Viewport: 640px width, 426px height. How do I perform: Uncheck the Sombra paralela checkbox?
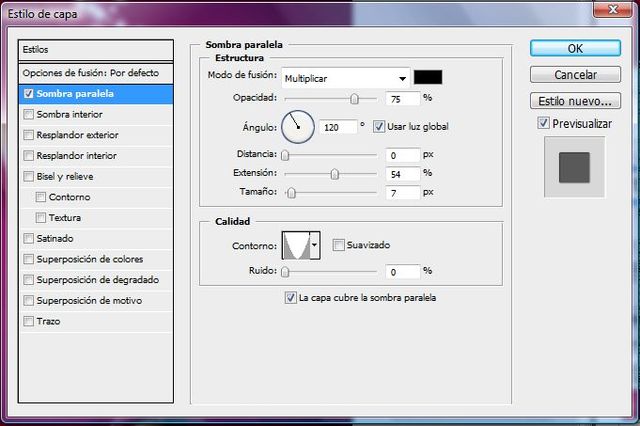[x=28, y=93]
